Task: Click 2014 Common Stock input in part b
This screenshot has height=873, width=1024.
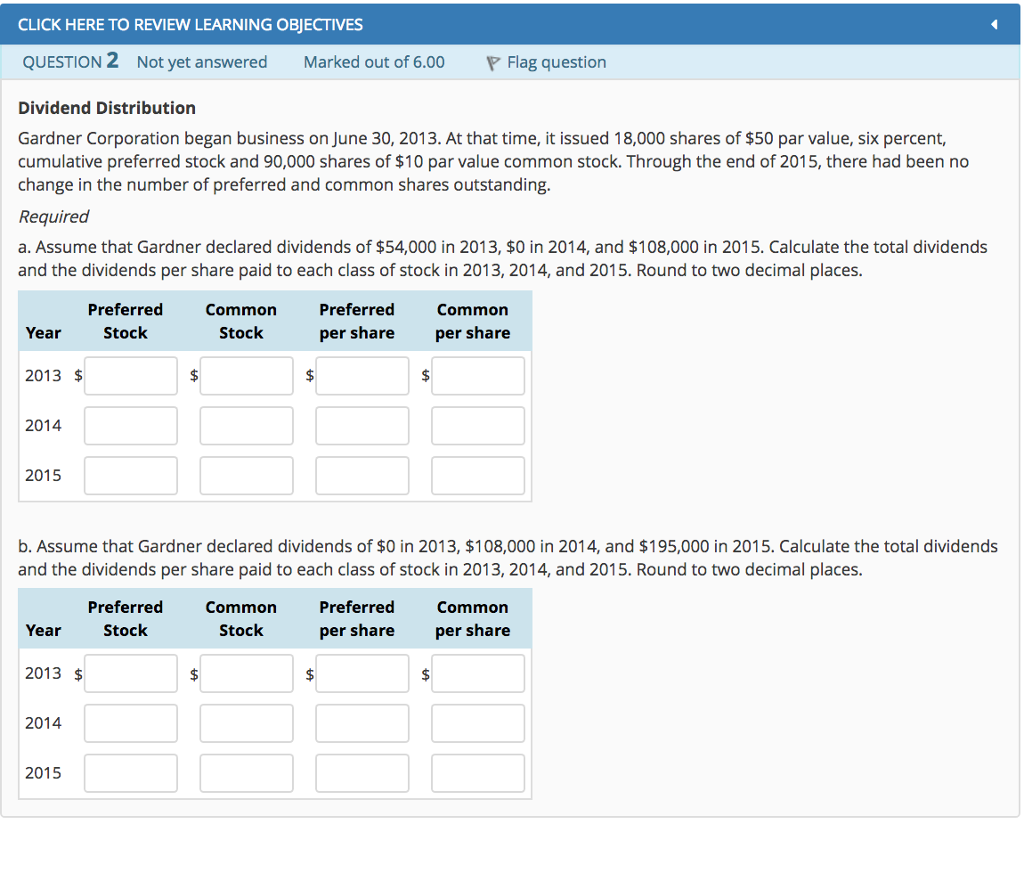Action: (x=246, y=723)
